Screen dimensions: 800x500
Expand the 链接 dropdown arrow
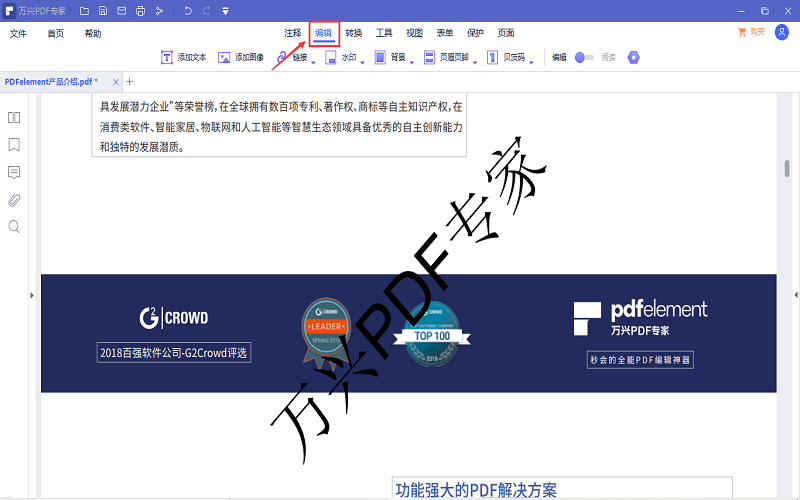(x=313, y=62)
